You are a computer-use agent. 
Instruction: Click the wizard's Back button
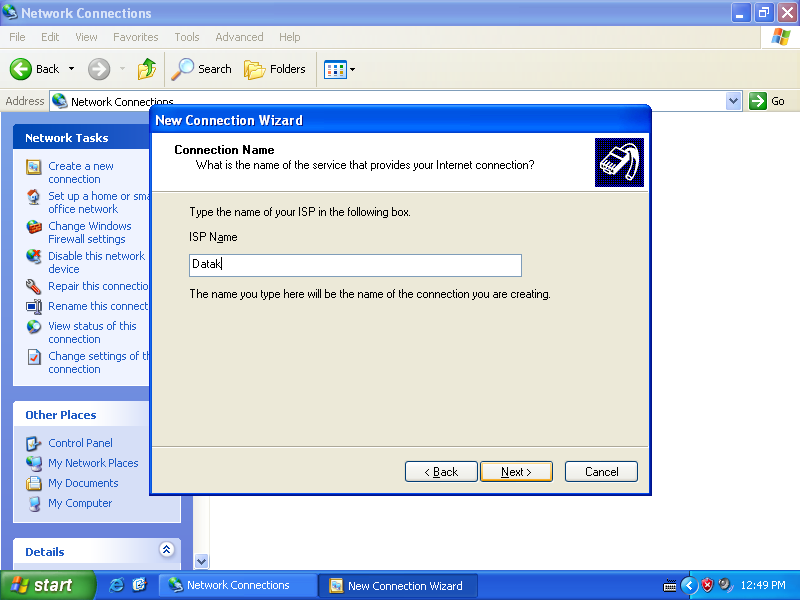441,471
